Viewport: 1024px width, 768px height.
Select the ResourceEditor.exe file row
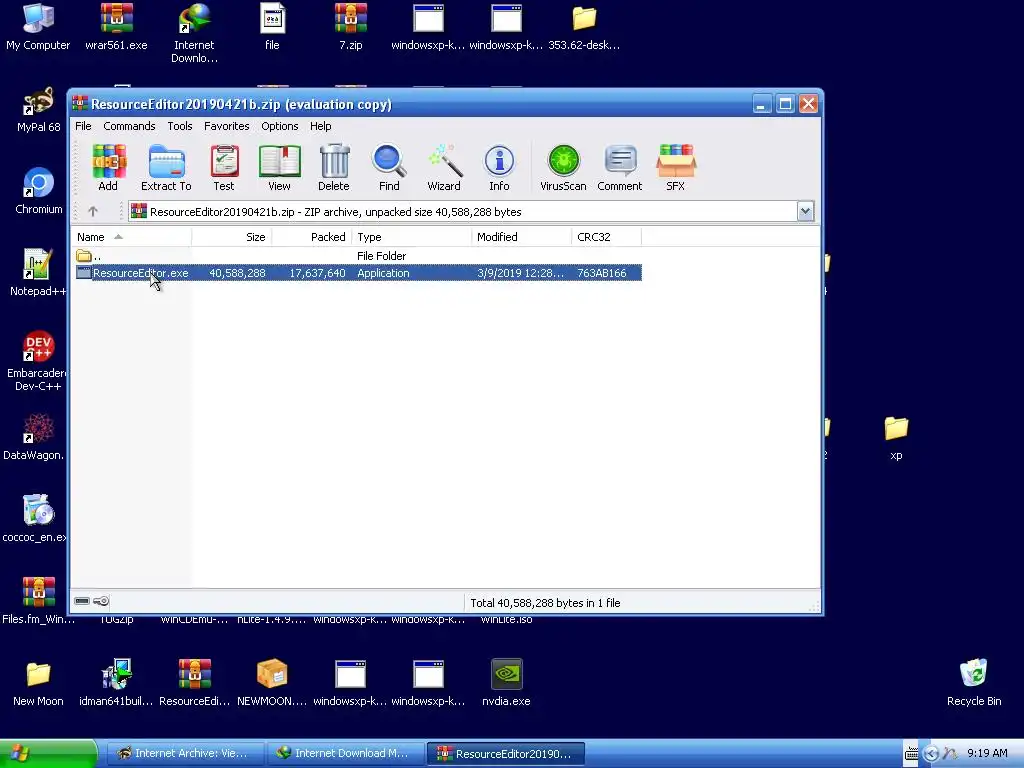tap(358, 273)
